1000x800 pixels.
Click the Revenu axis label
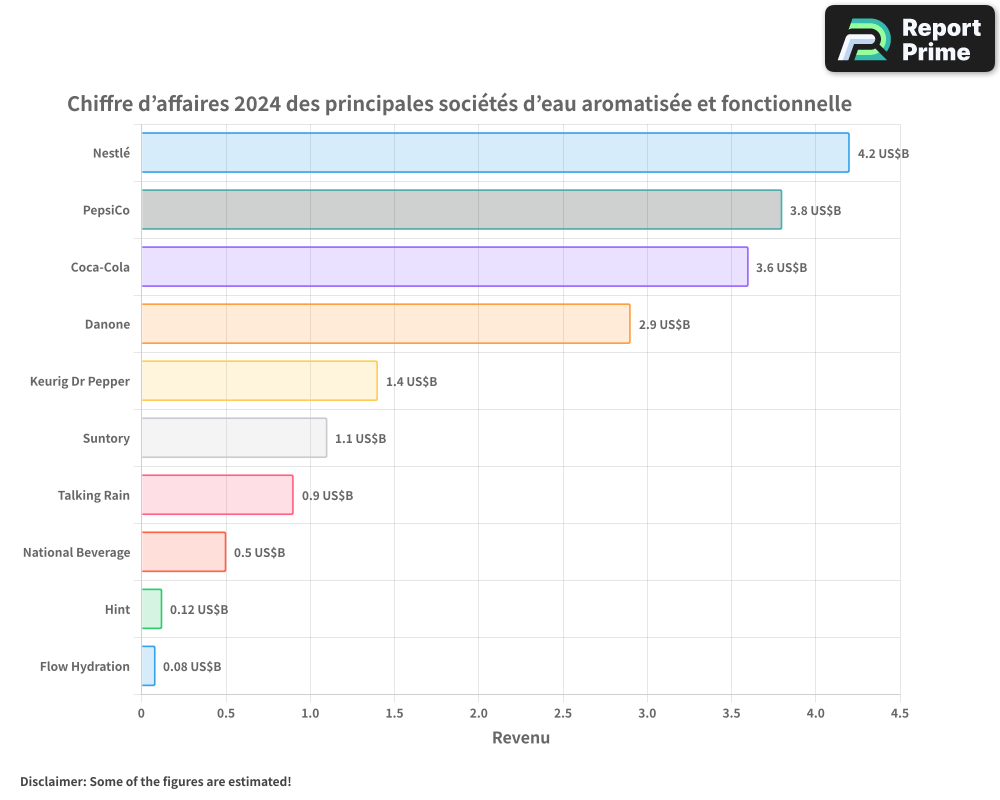(520, 738)
